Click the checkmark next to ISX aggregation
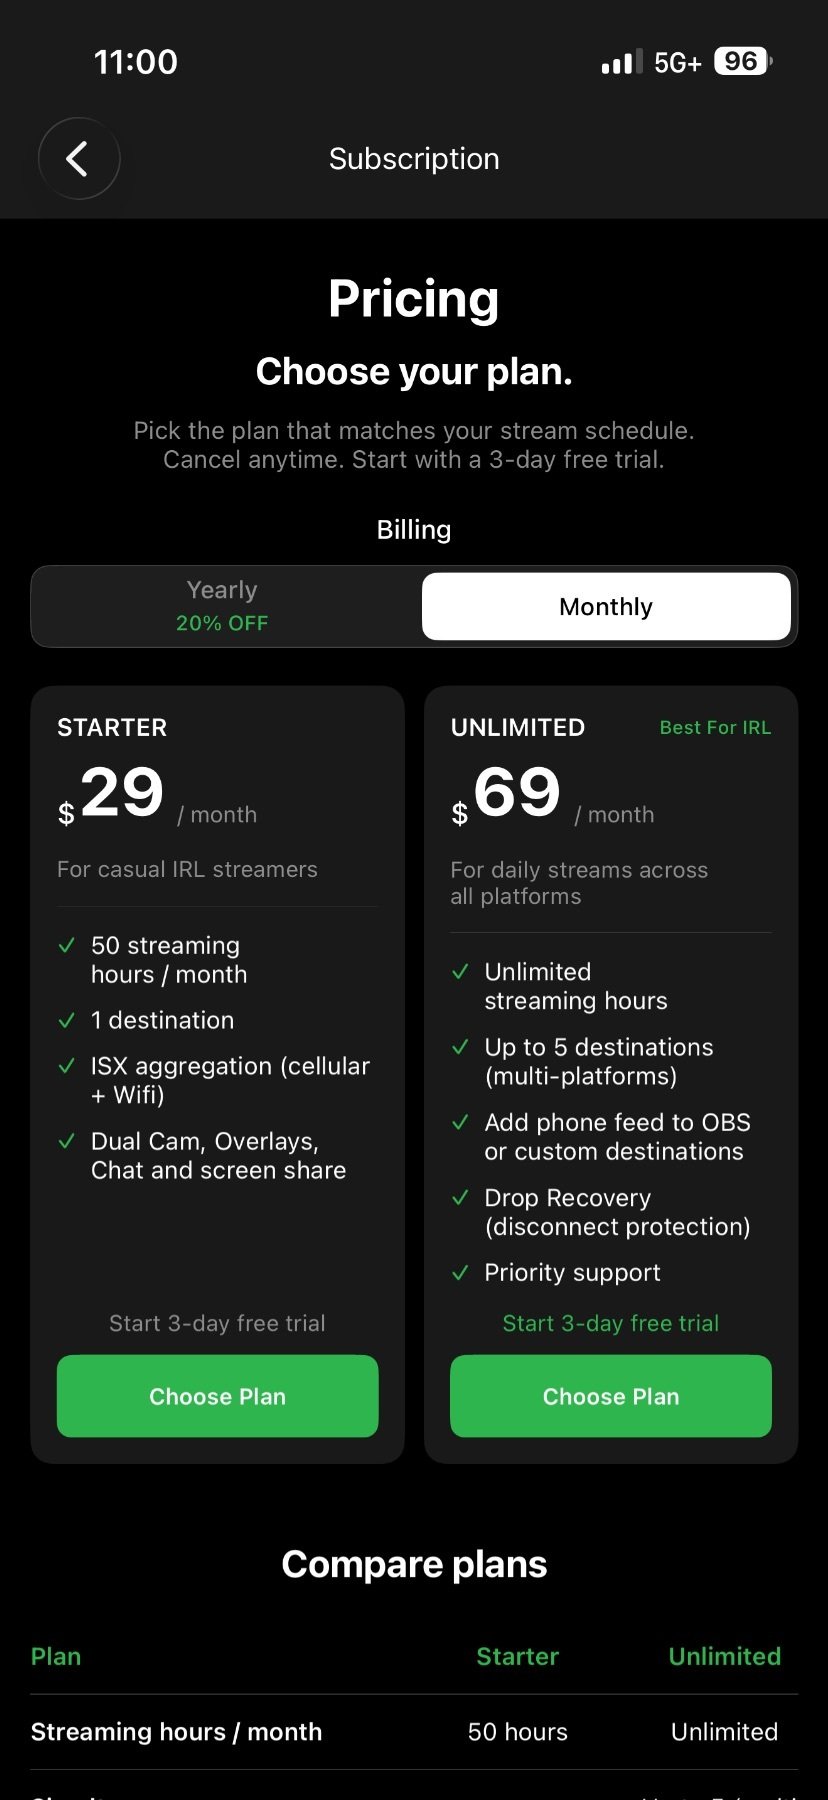 coord(68,1065)
